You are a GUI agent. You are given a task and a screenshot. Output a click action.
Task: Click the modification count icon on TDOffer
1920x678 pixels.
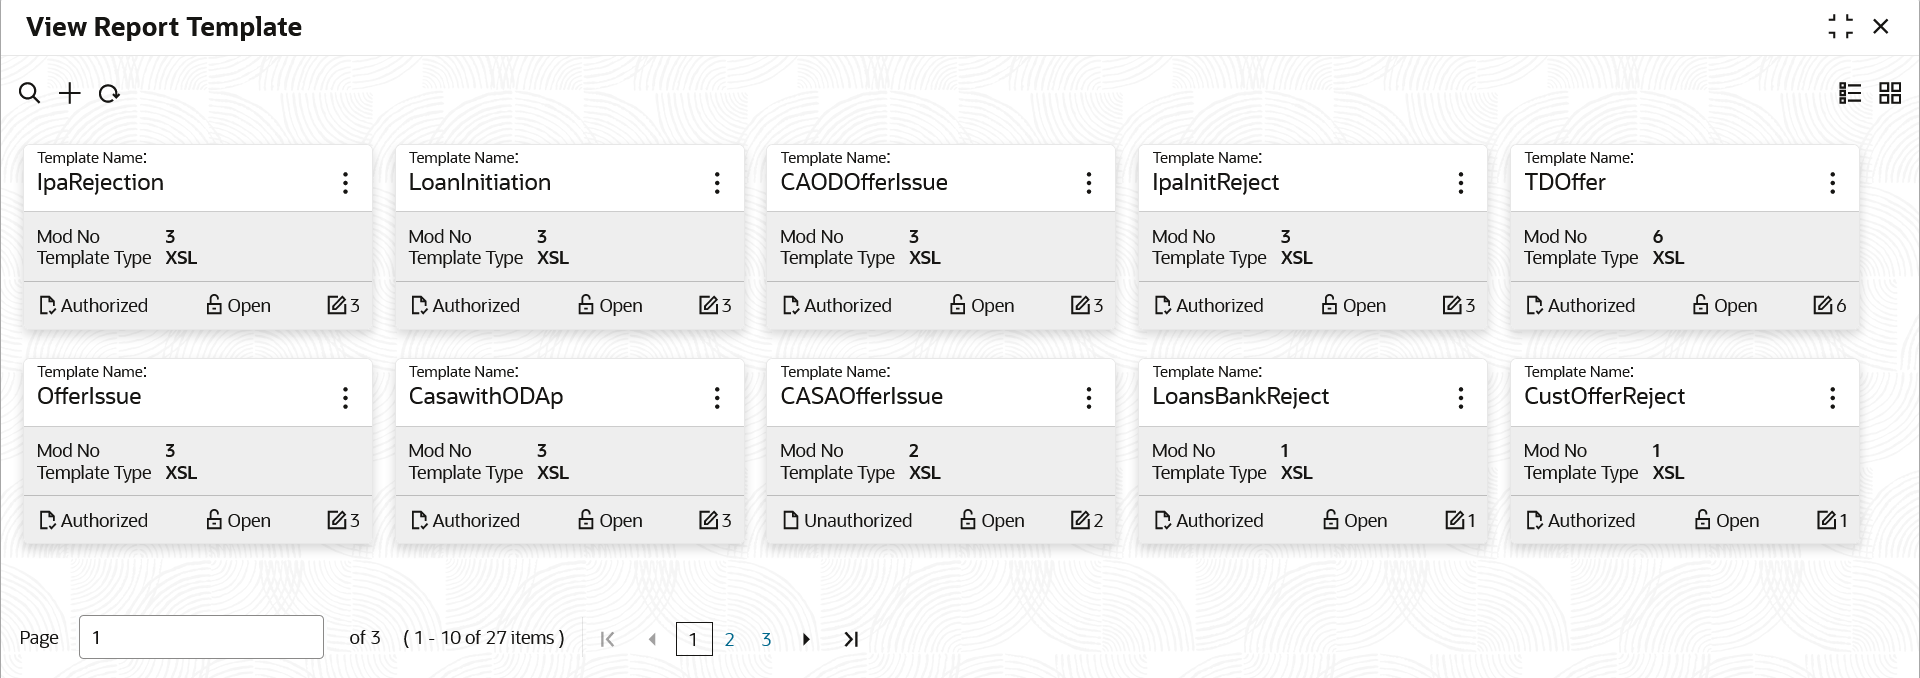[1823, 305]
